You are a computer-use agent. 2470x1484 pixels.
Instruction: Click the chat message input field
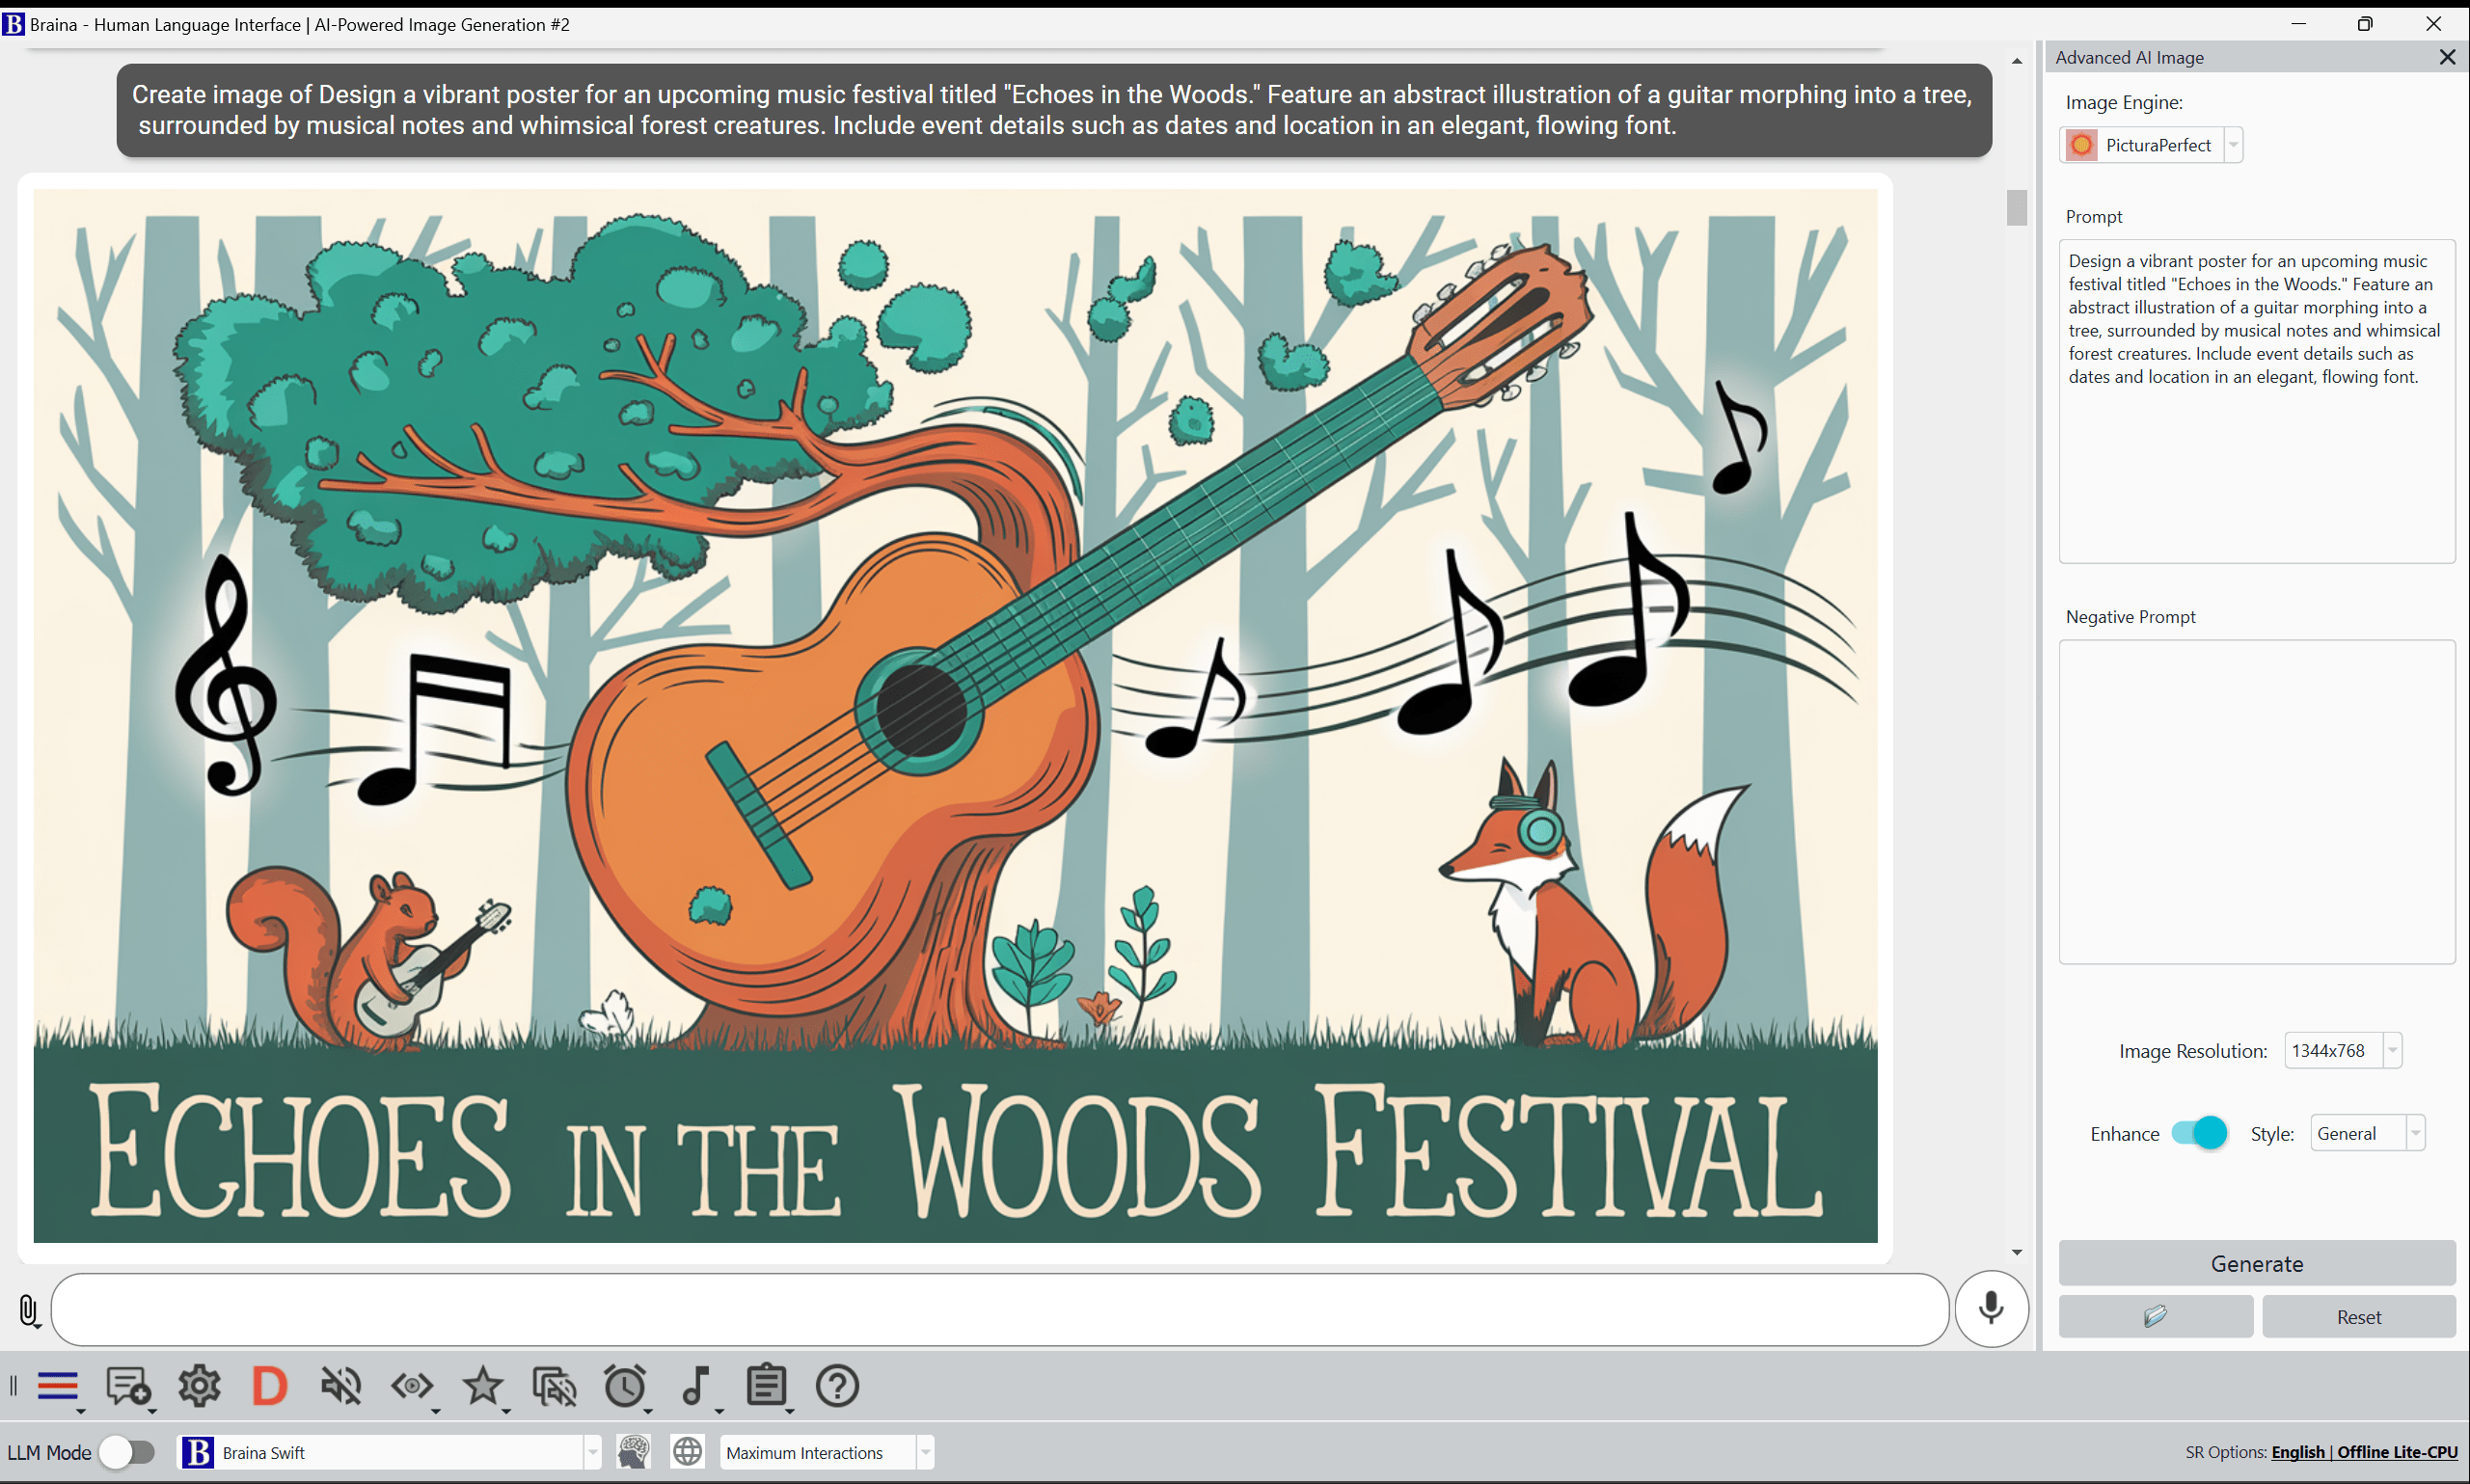[1000, 1309]
